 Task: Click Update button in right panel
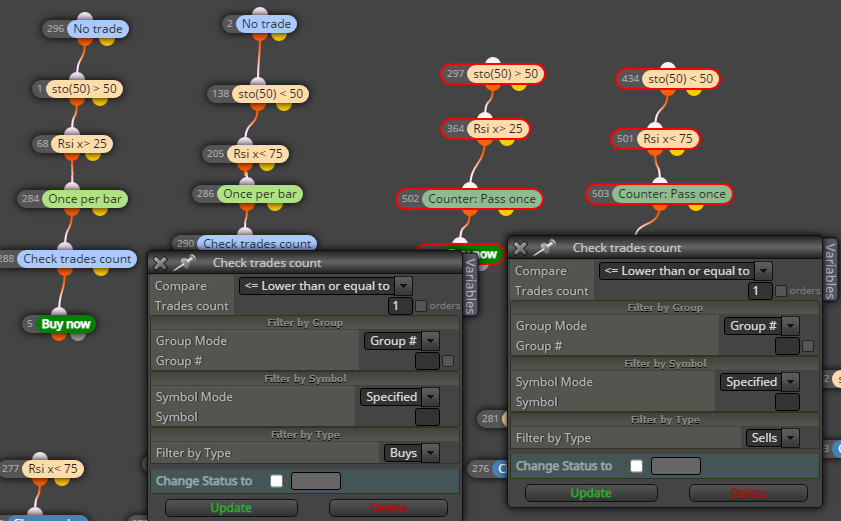(591, 493)
